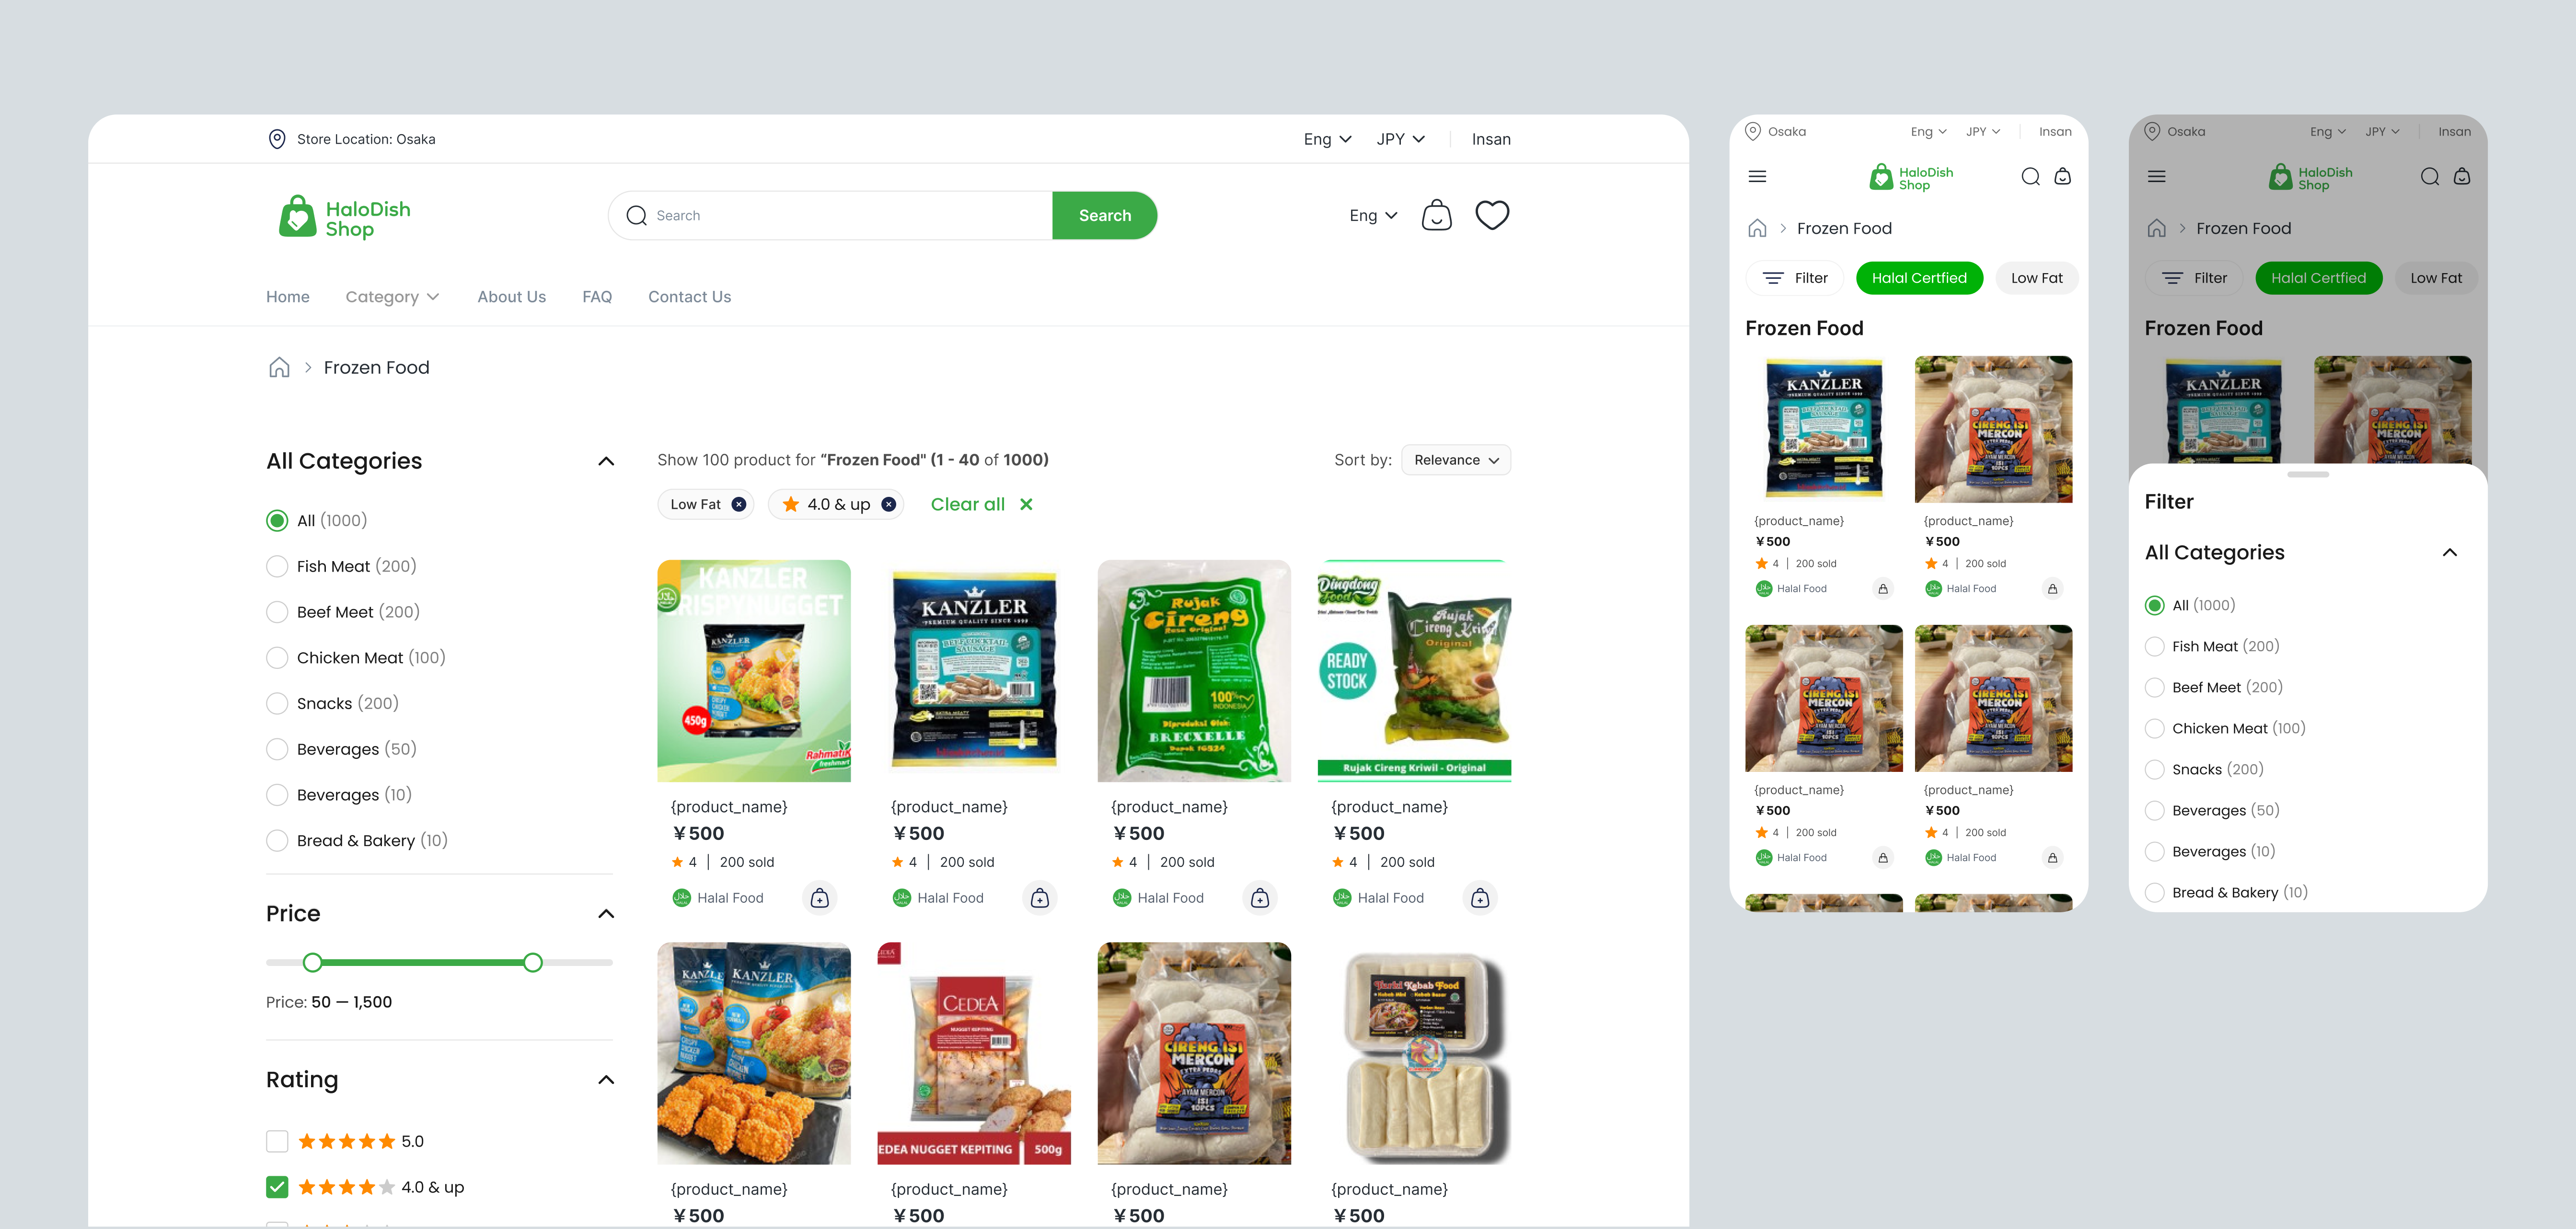The height and width of the screenshot is (1229, 2576).
Task: Open the JPY currency dropdown on desktop
Action: 1400,139
